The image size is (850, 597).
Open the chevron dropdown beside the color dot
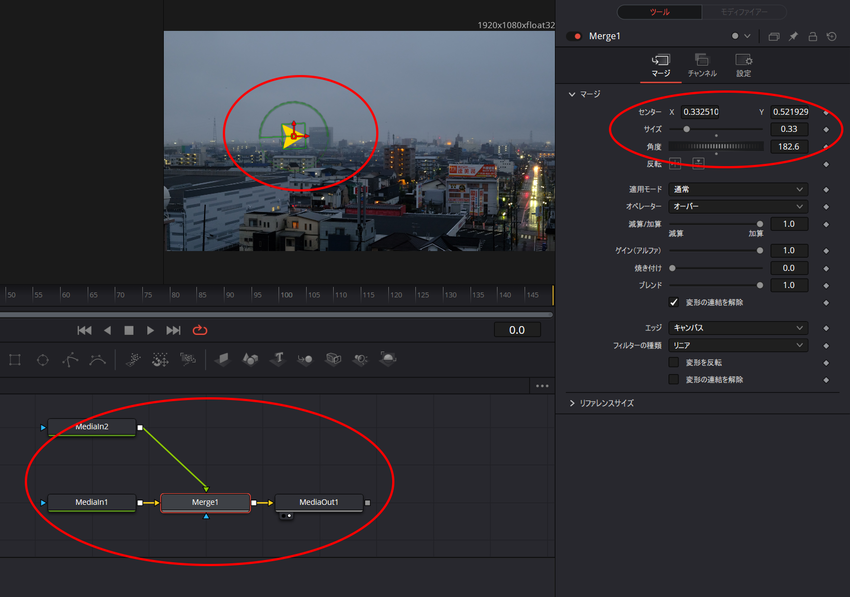[748, 36]
